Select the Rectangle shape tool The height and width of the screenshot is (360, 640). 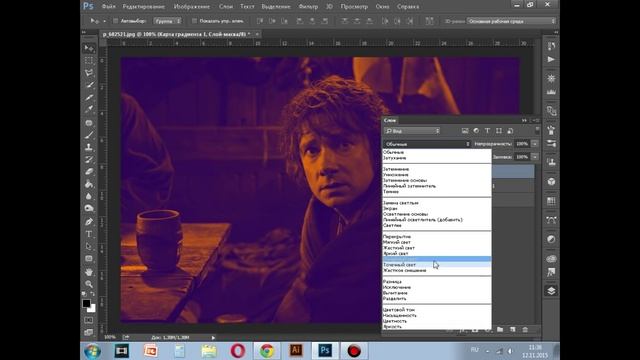(x=89, y=258)
